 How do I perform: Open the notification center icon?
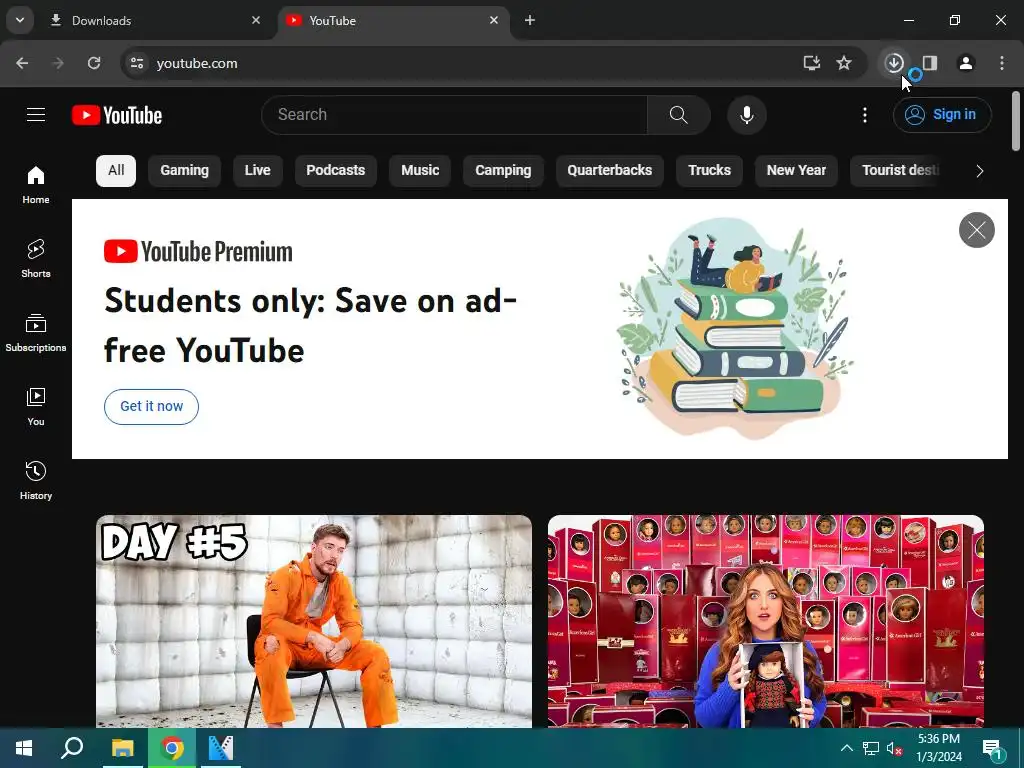[x=993, y=748]
